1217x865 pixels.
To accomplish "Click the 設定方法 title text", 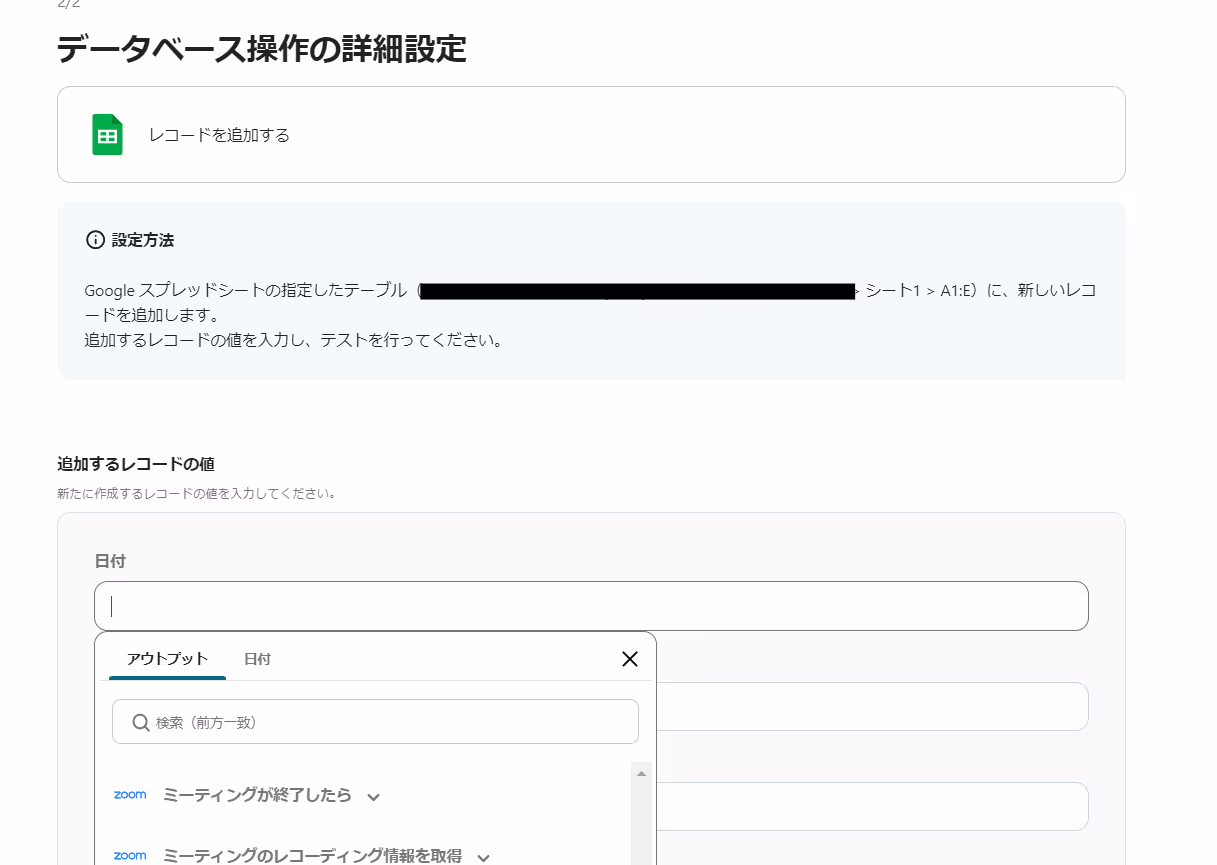I will point(143,240).
